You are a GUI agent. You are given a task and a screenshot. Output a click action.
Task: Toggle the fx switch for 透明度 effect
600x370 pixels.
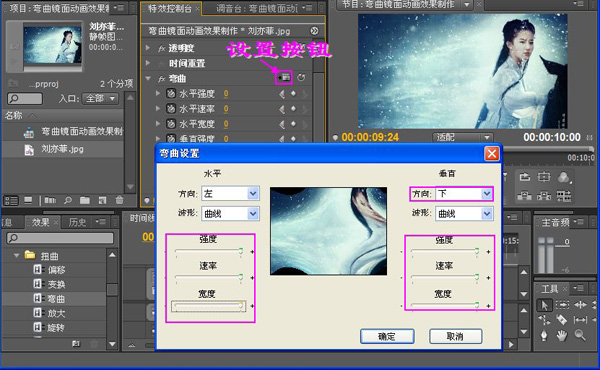coord(162,48)
